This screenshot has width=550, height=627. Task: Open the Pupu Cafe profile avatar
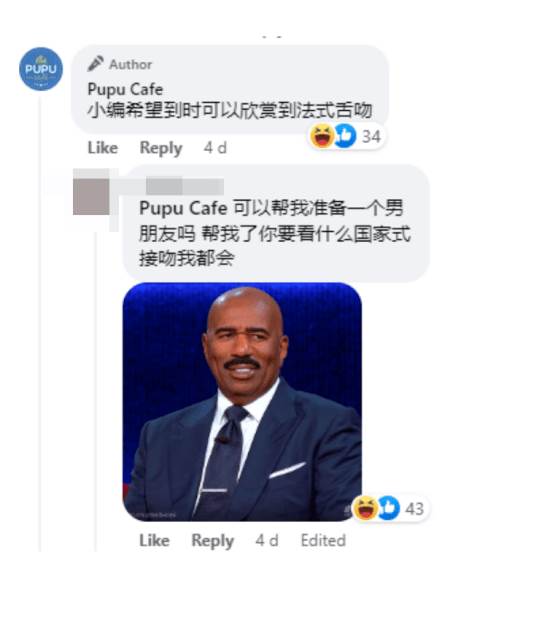pos(41,69)
